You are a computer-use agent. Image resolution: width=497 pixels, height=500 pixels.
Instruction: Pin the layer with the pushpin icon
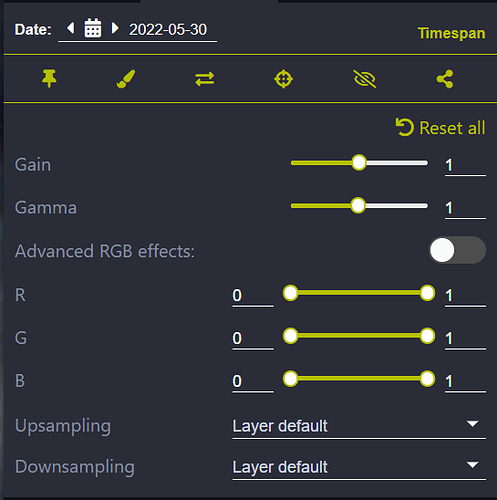click(x=49, y=79)
